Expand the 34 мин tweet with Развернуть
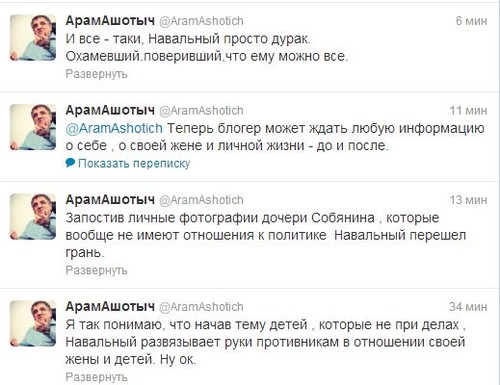This screenshot has width=500, height=385. pos(96,377)
